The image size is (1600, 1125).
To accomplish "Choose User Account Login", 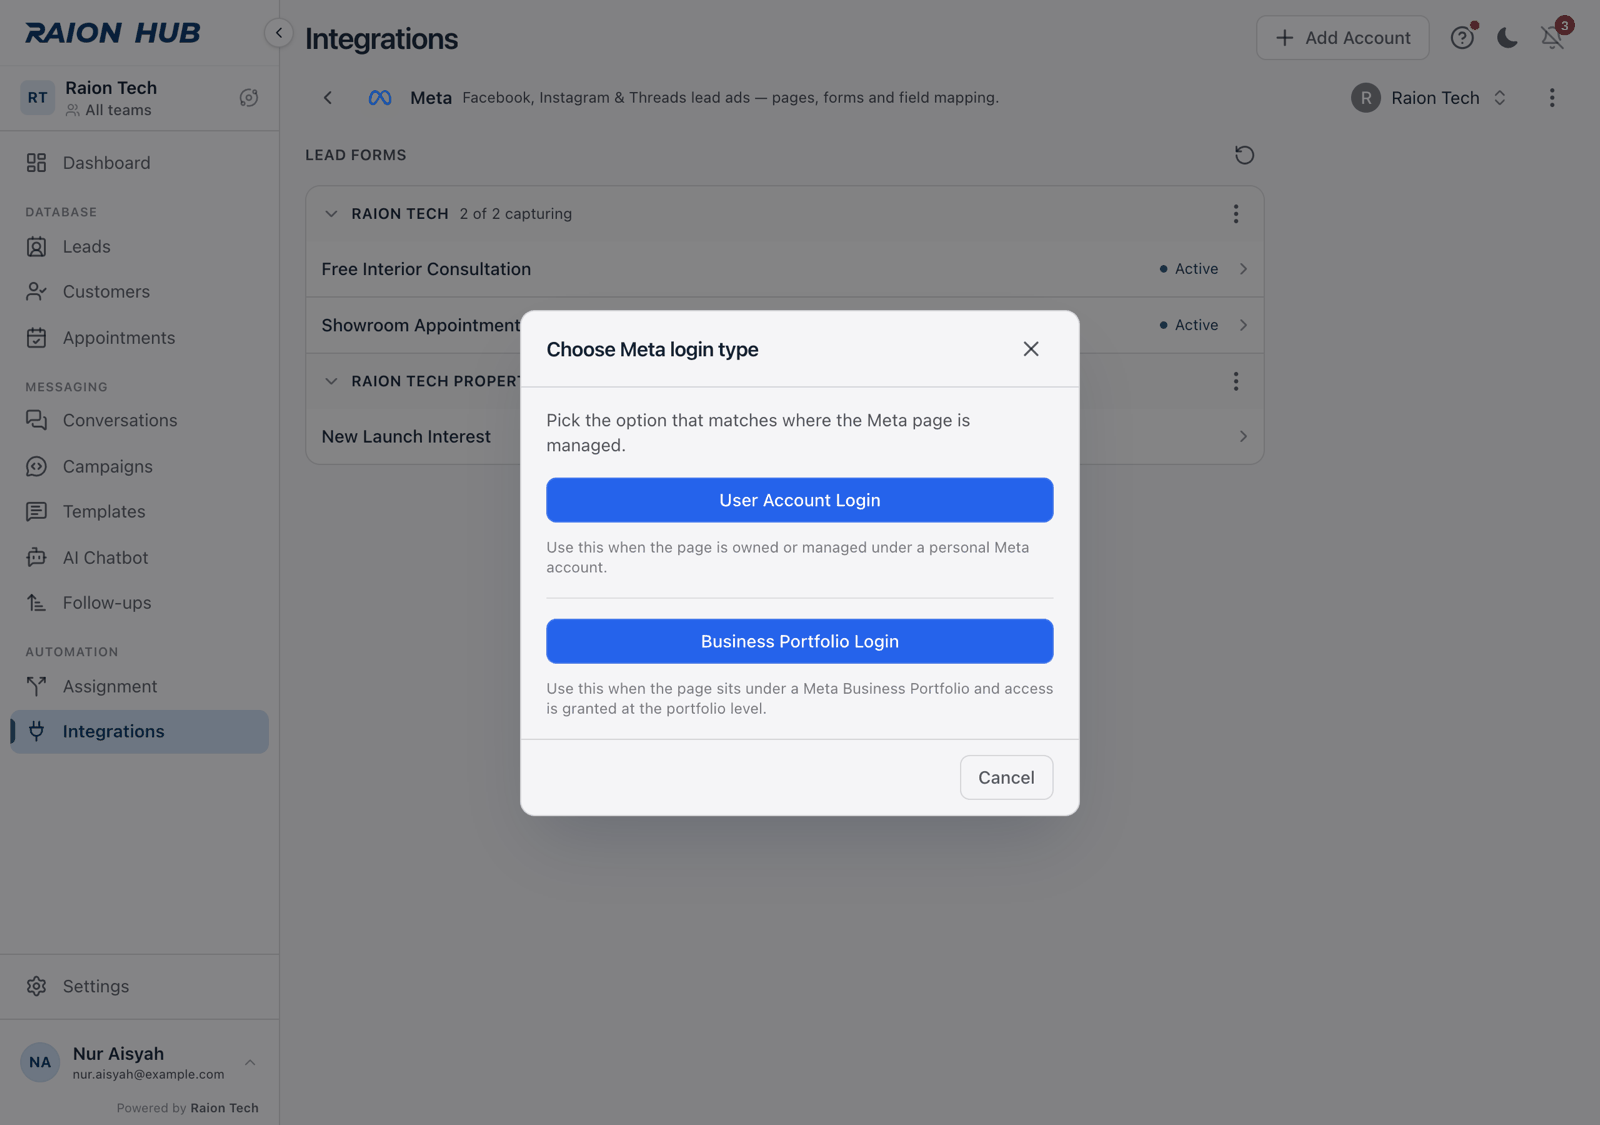I will (x=800, y=500).
